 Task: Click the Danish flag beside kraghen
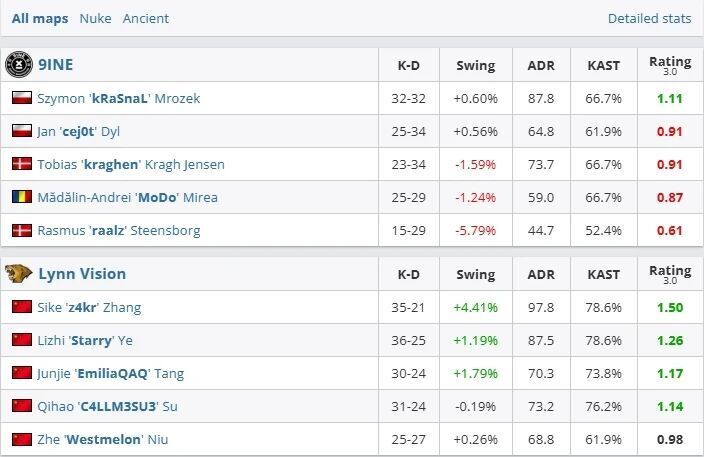click(20, 164)
